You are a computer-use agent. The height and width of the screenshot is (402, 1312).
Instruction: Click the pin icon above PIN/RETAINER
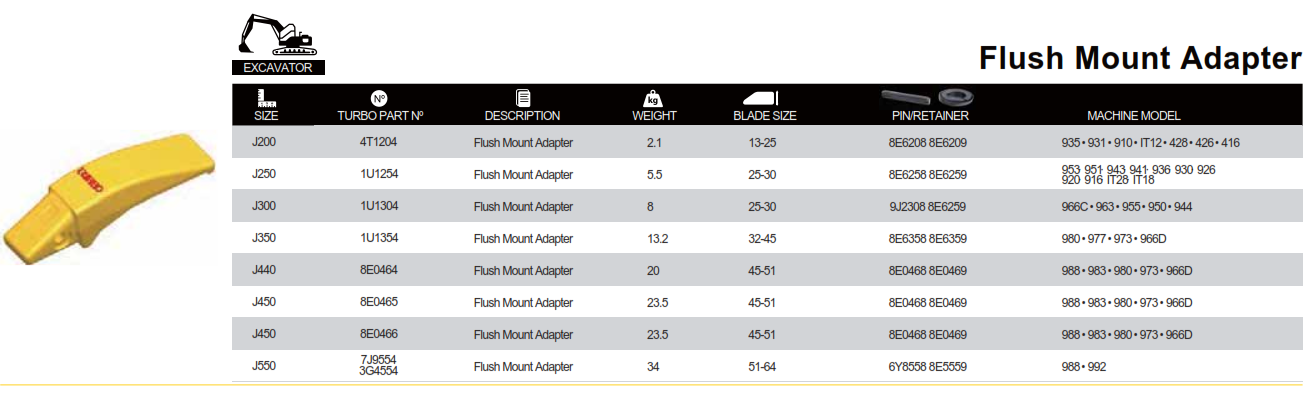[907, 97]
